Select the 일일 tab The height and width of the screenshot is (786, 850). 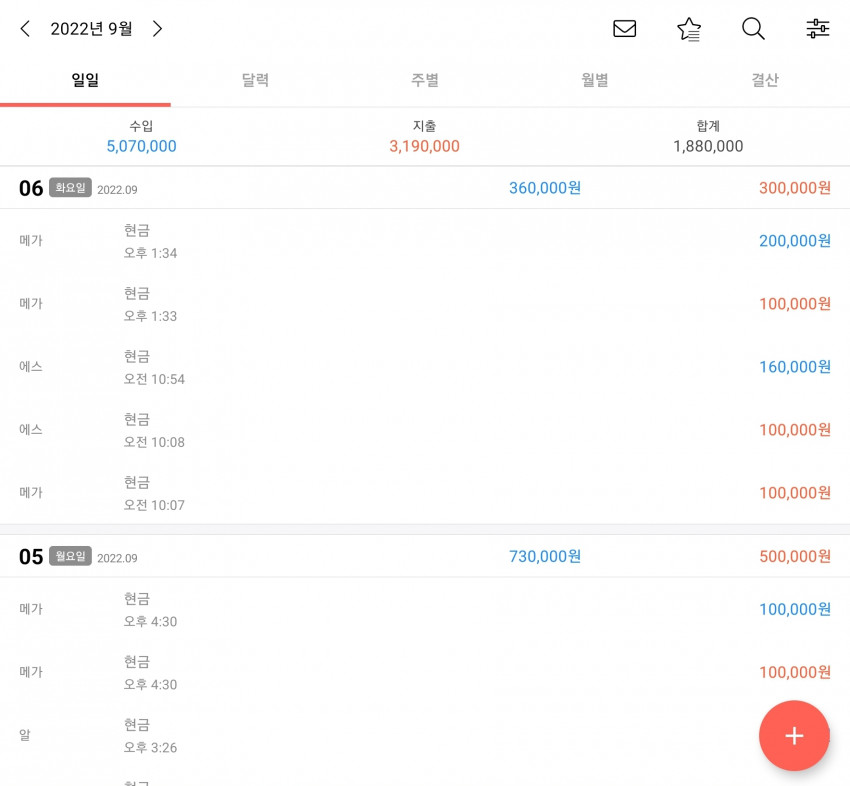click(x=85, y=80)
